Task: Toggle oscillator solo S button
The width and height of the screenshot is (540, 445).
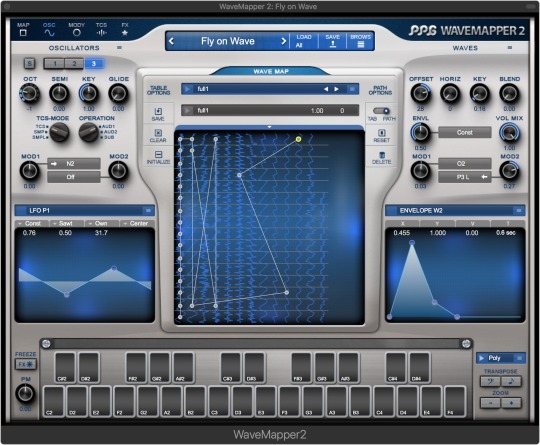Action: point(30,63)
